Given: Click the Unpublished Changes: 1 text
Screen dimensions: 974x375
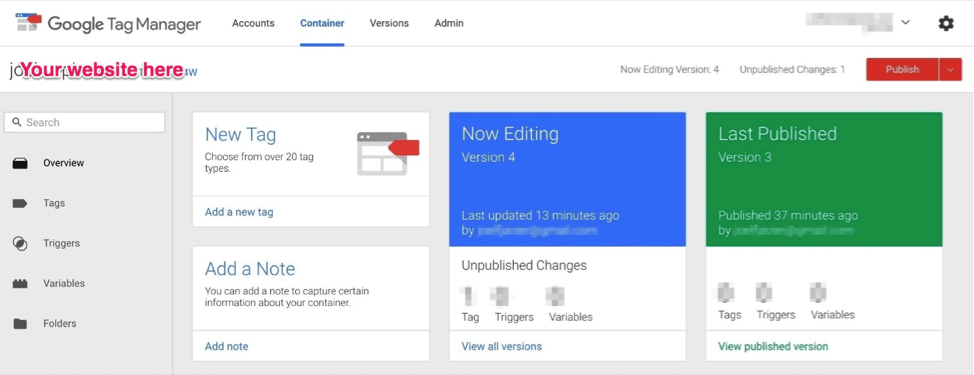Looking at the screenshot, I should click(792, 70).
